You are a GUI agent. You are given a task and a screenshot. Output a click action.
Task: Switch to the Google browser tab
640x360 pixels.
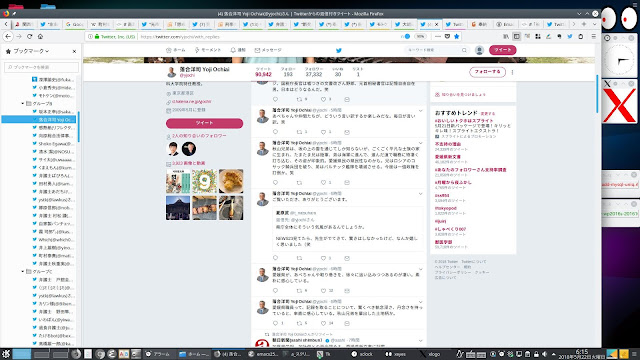pyautogui.click(x=74, y=24)
